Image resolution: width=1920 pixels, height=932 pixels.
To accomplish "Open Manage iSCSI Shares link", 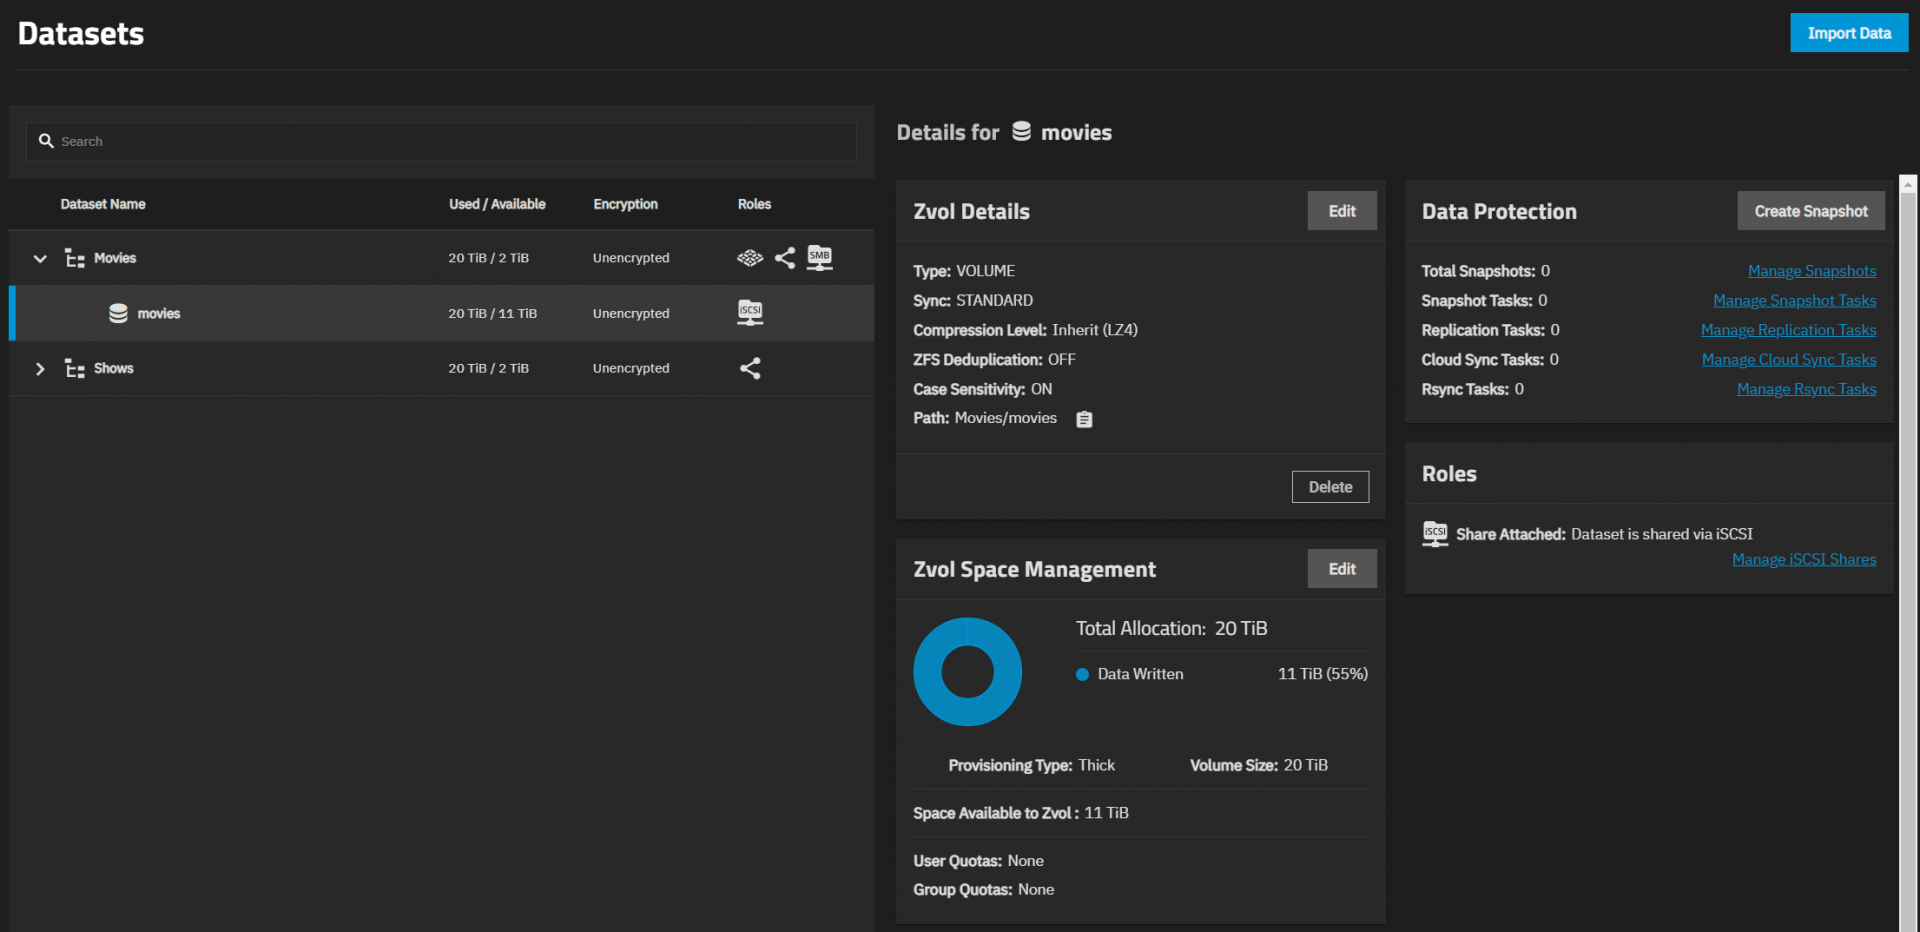I will click(x=1804, y=559).
